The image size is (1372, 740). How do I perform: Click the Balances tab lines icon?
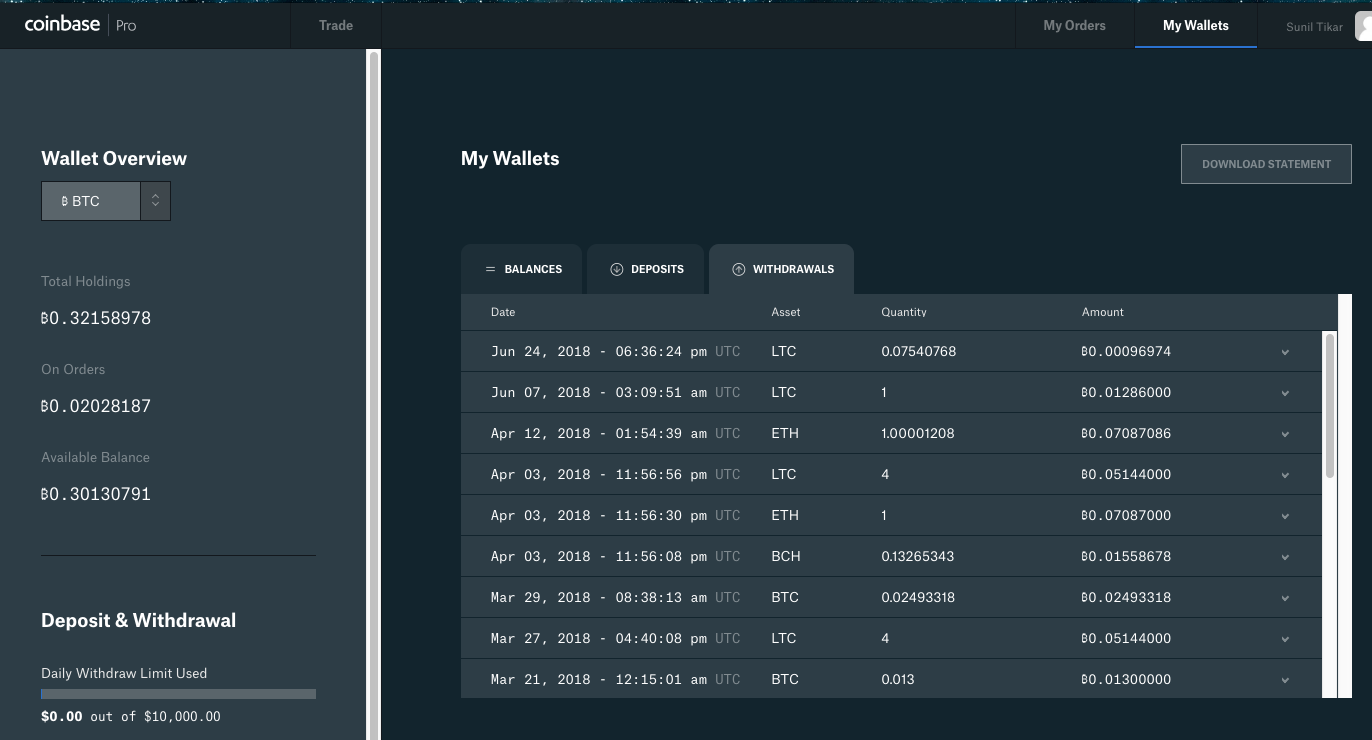pos(490,269)
